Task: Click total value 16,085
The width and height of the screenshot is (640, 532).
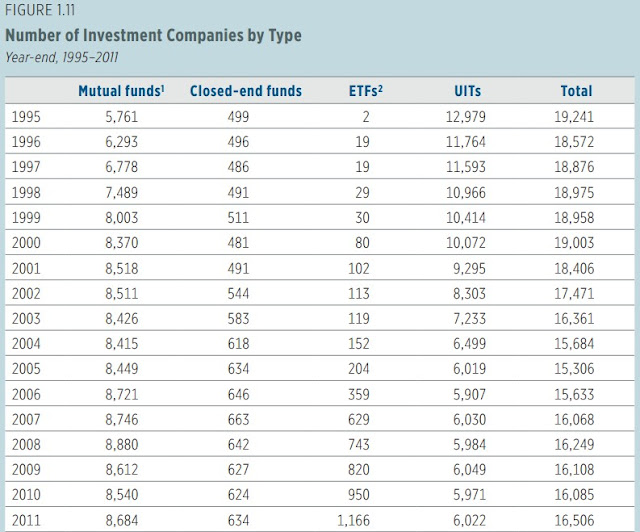Action: click(x=574, y=494)
